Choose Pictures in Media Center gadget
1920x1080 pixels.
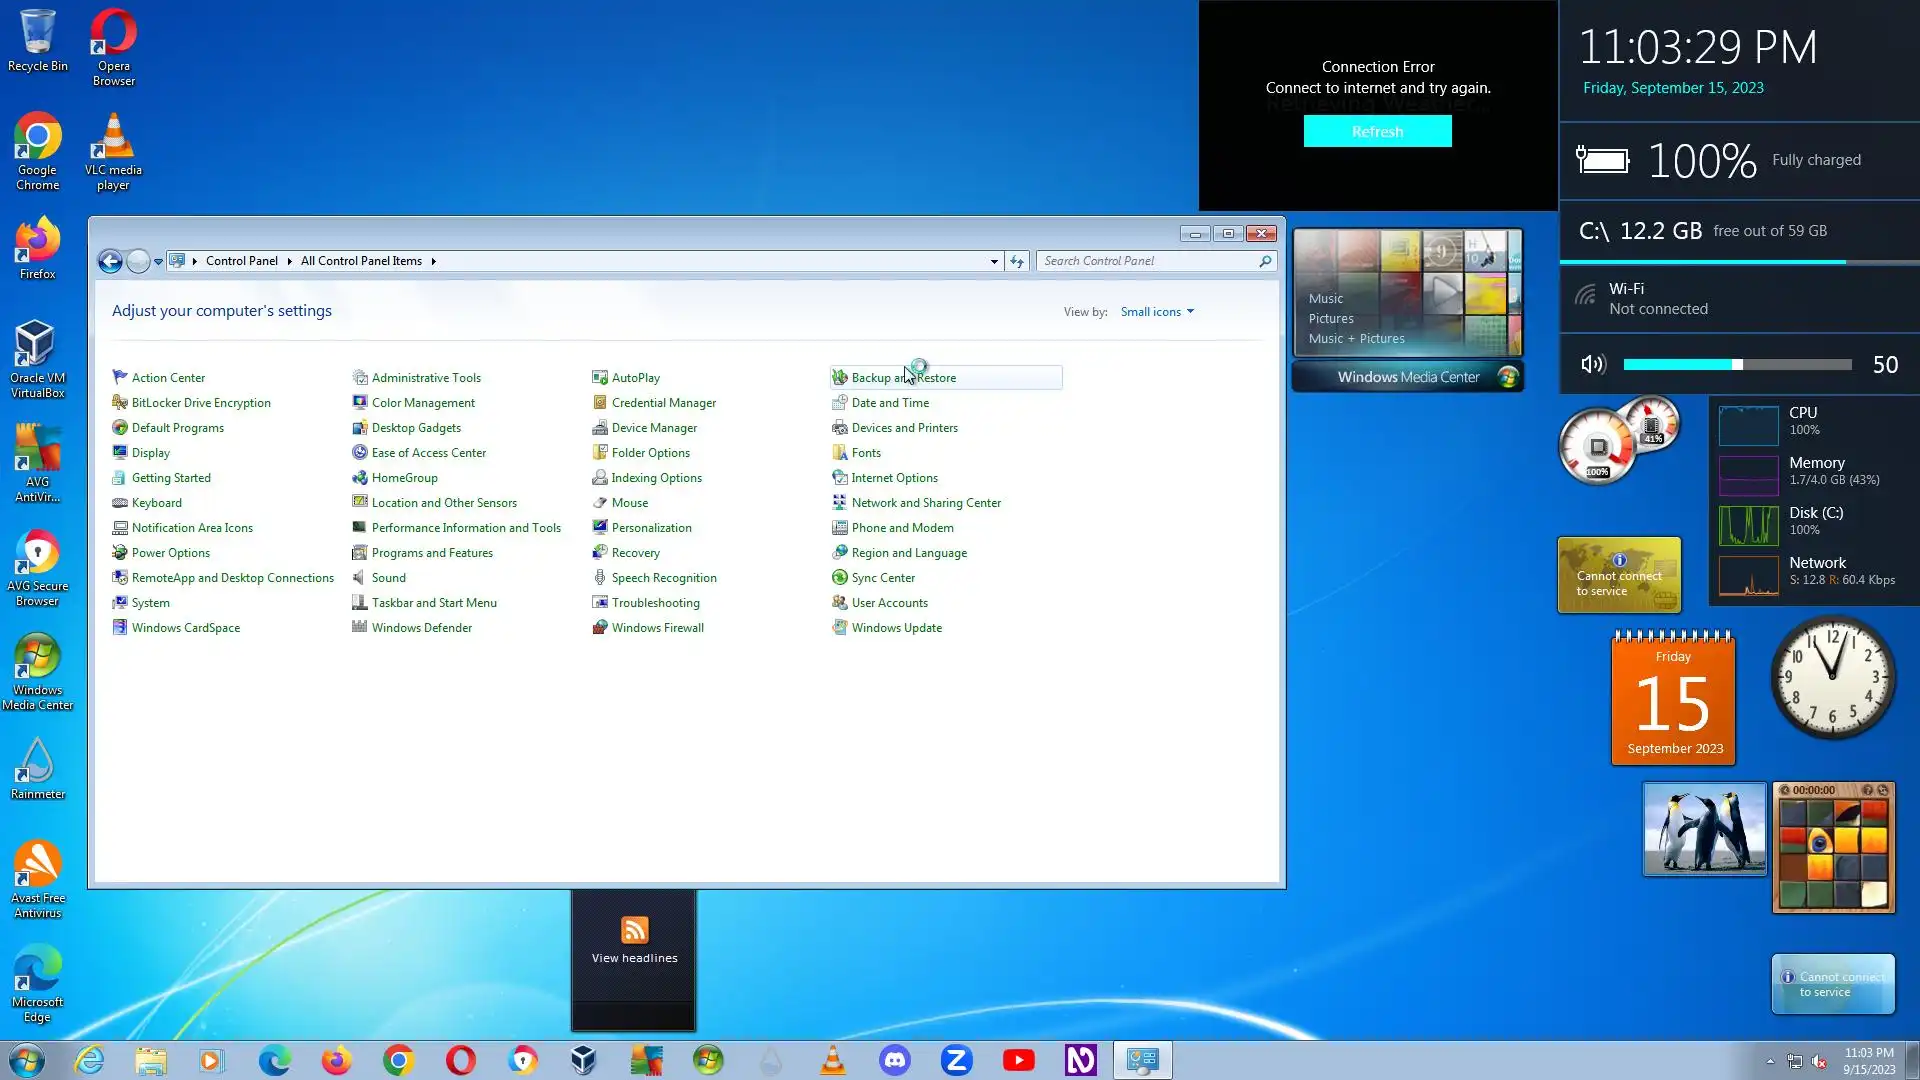coord(1331,318)
